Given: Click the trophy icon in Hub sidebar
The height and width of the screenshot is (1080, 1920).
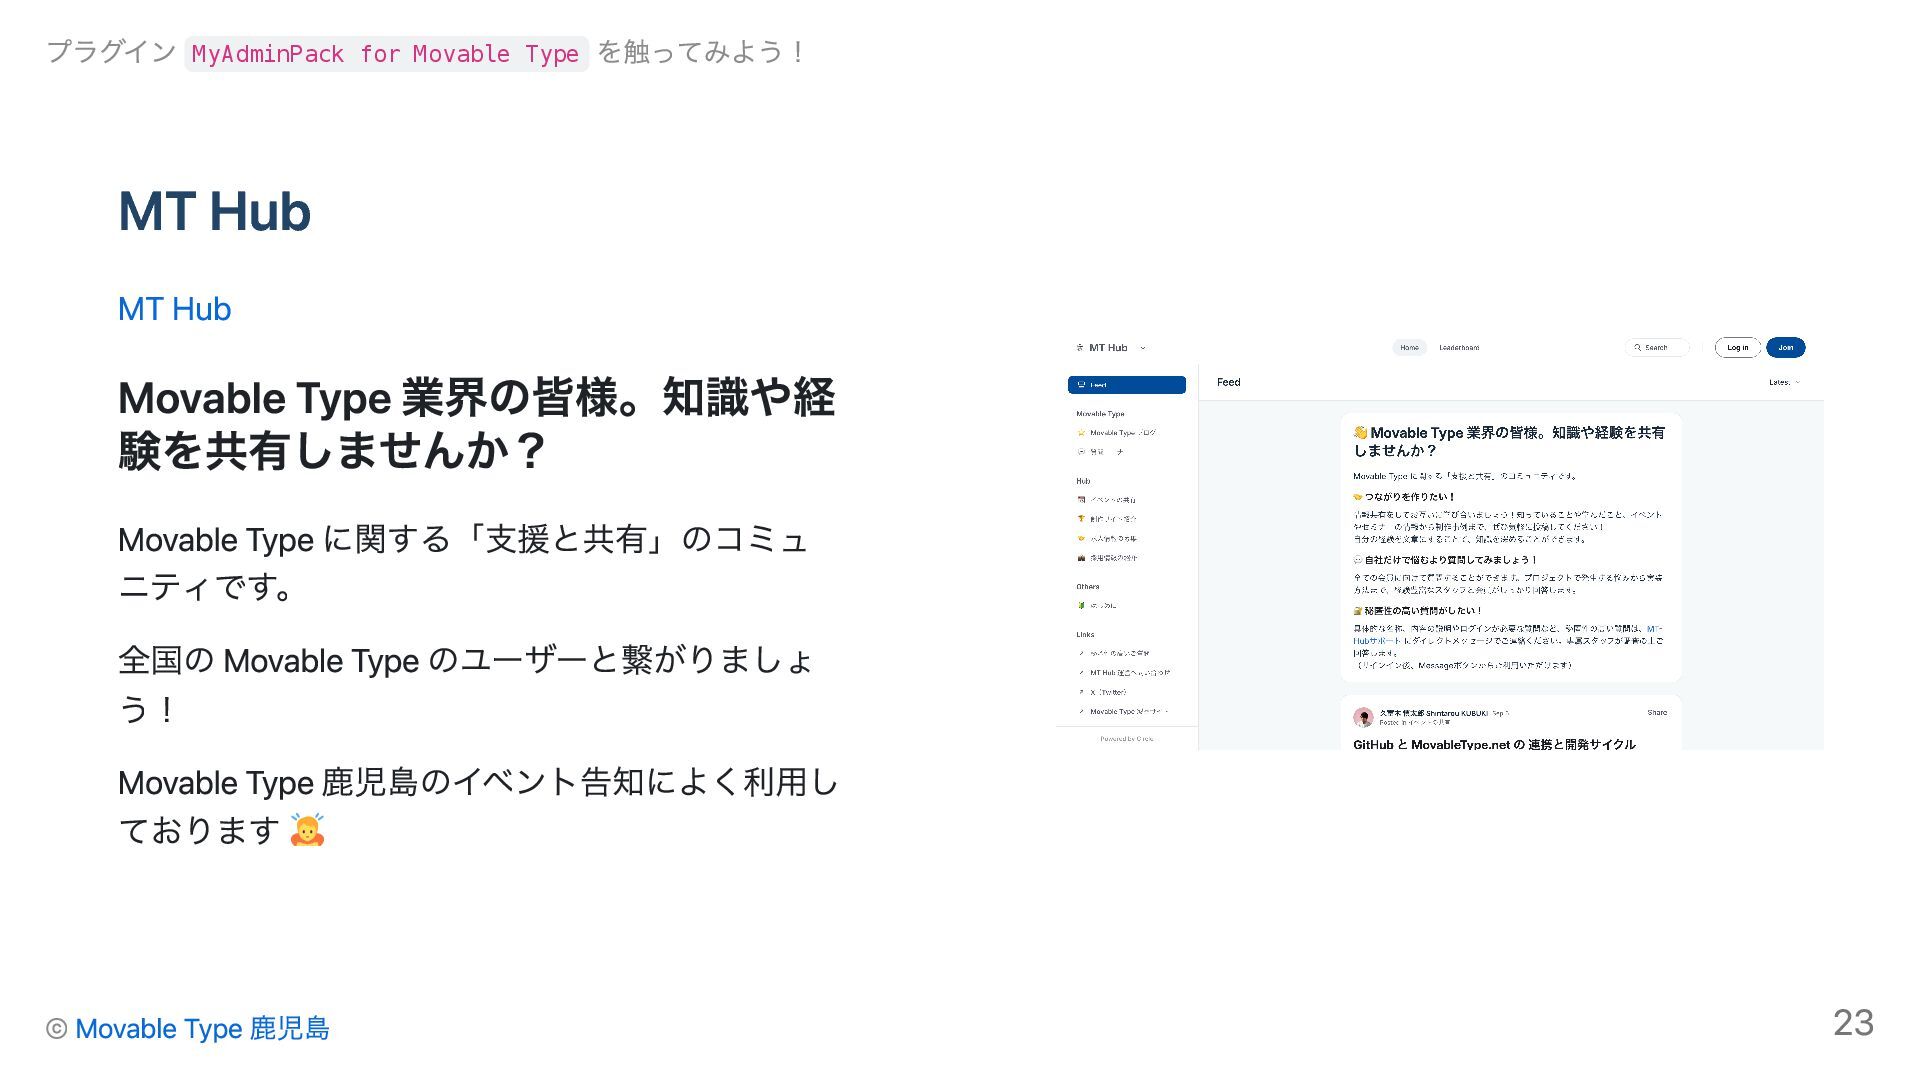Looking at the screenshot, I should tap(1081, 519).
